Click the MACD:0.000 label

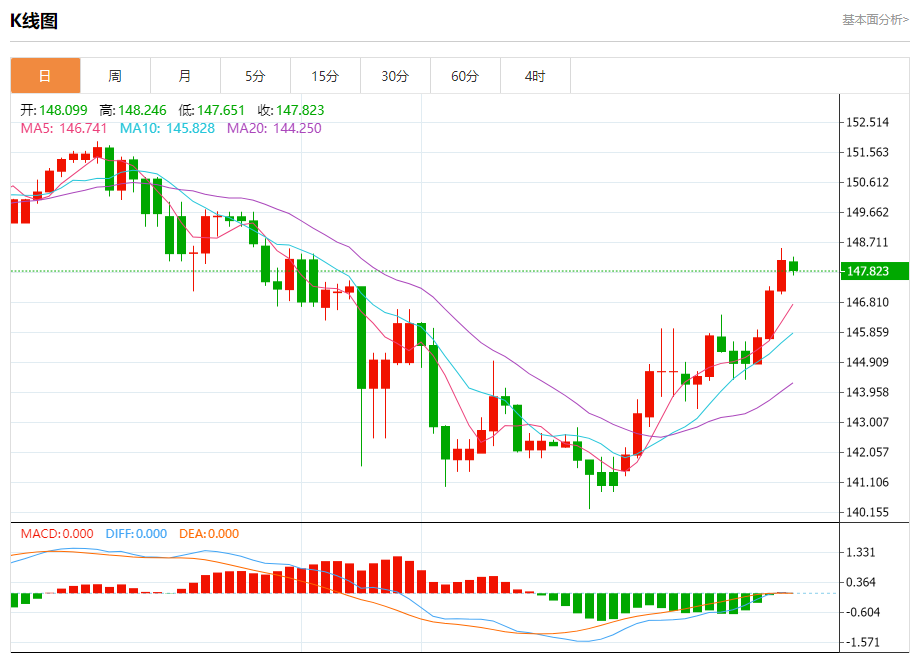coord(57,533)
